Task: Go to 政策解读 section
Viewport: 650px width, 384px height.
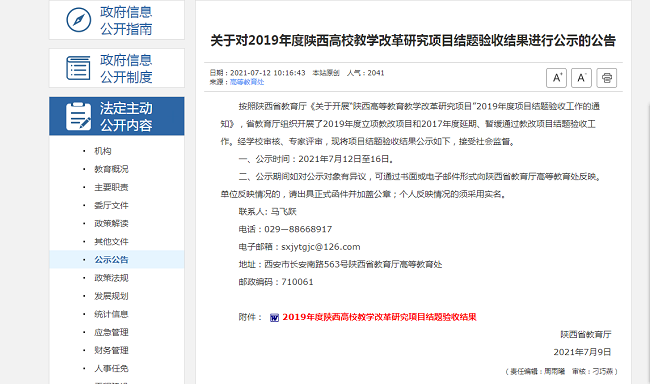Action: click(111, 224)
